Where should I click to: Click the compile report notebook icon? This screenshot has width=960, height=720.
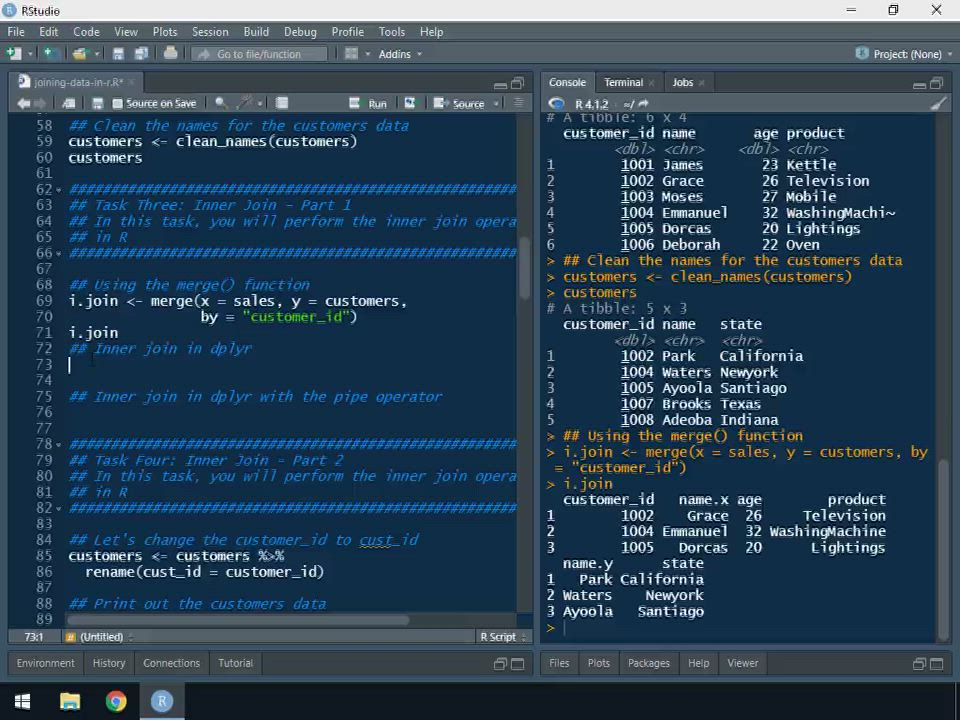pos(282,103)
